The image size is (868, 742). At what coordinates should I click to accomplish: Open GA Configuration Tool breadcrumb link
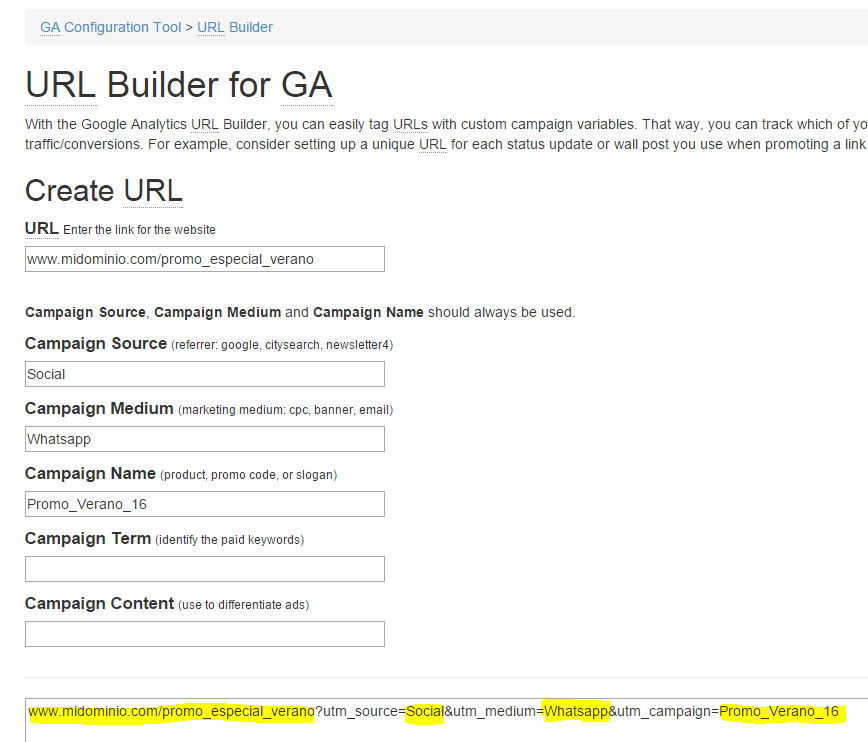111,27
